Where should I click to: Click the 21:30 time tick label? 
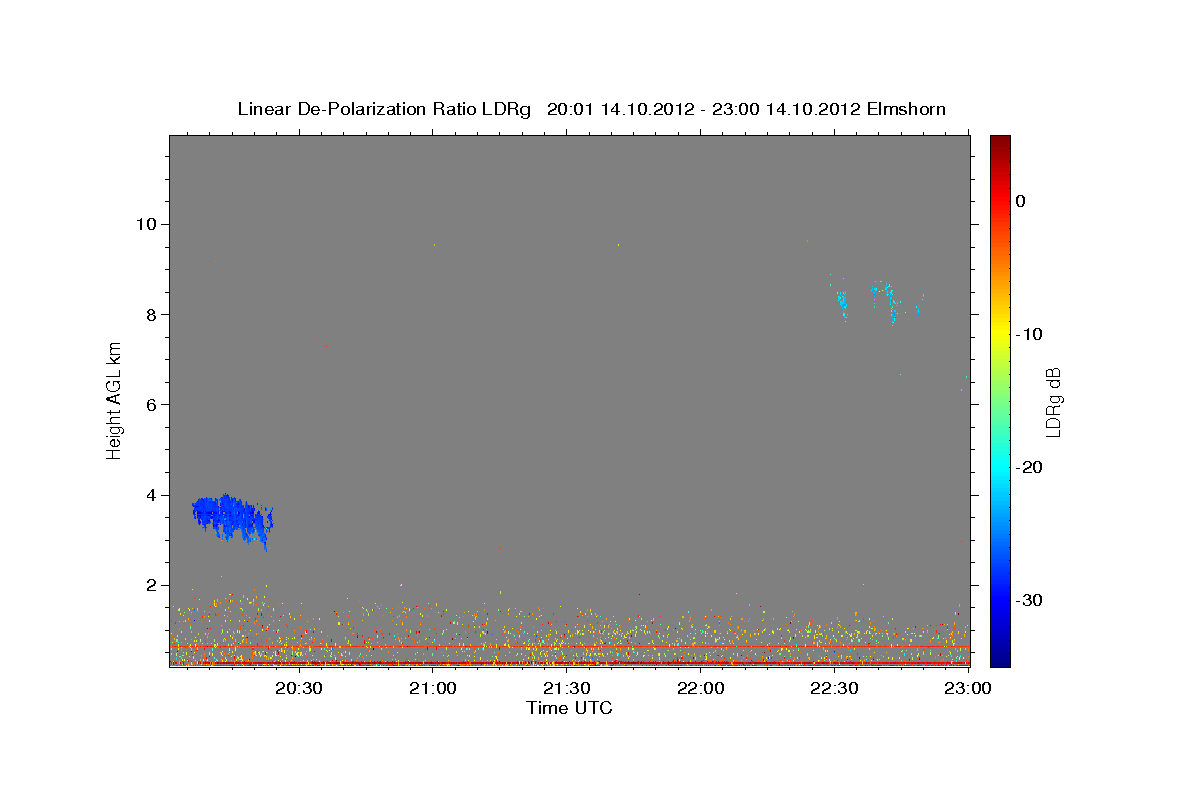[566, 689]
